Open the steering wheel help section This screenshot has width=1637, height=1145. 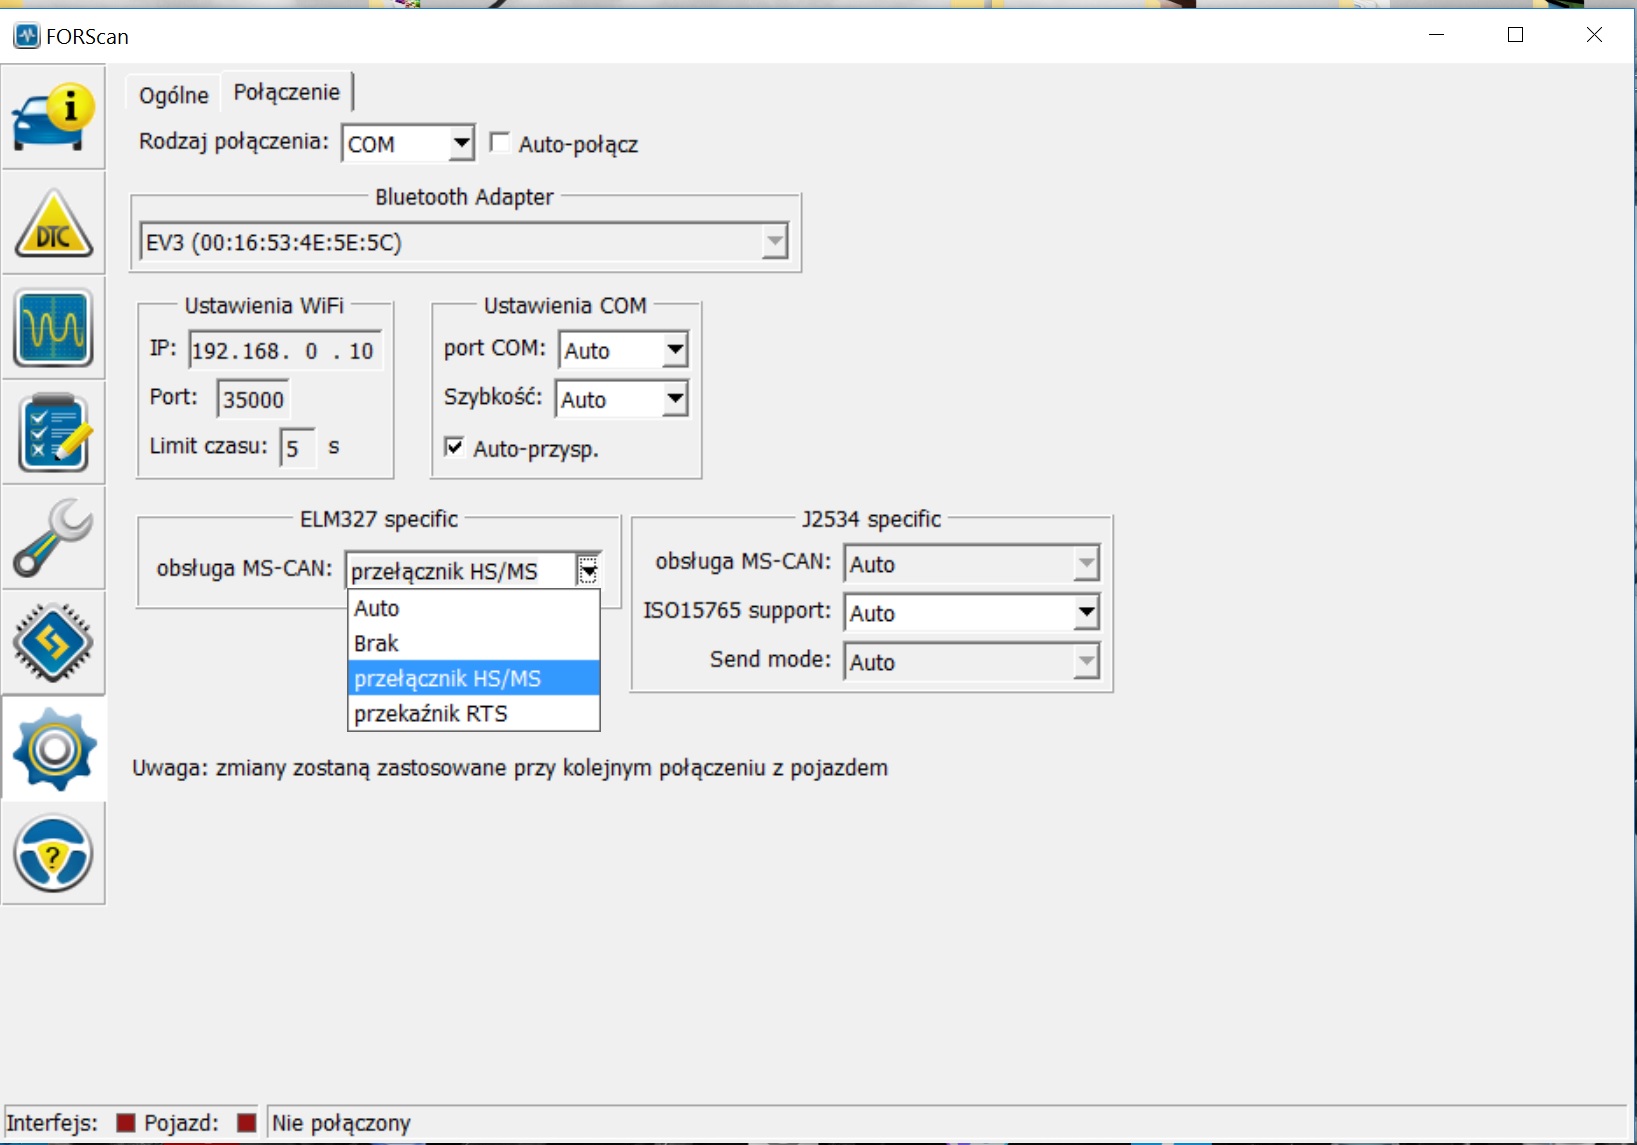tap(53, 853)
